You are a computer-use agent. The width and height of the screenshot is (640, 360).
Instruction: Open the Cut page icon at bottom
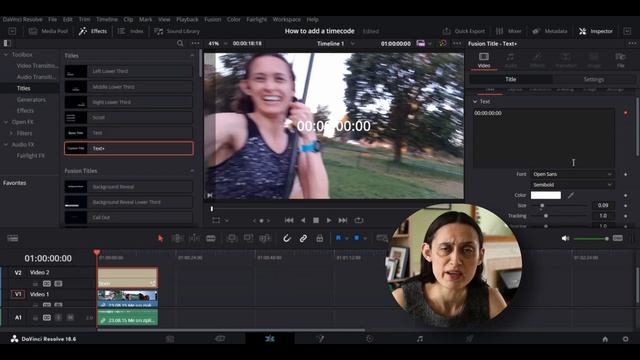coord(220,339)
